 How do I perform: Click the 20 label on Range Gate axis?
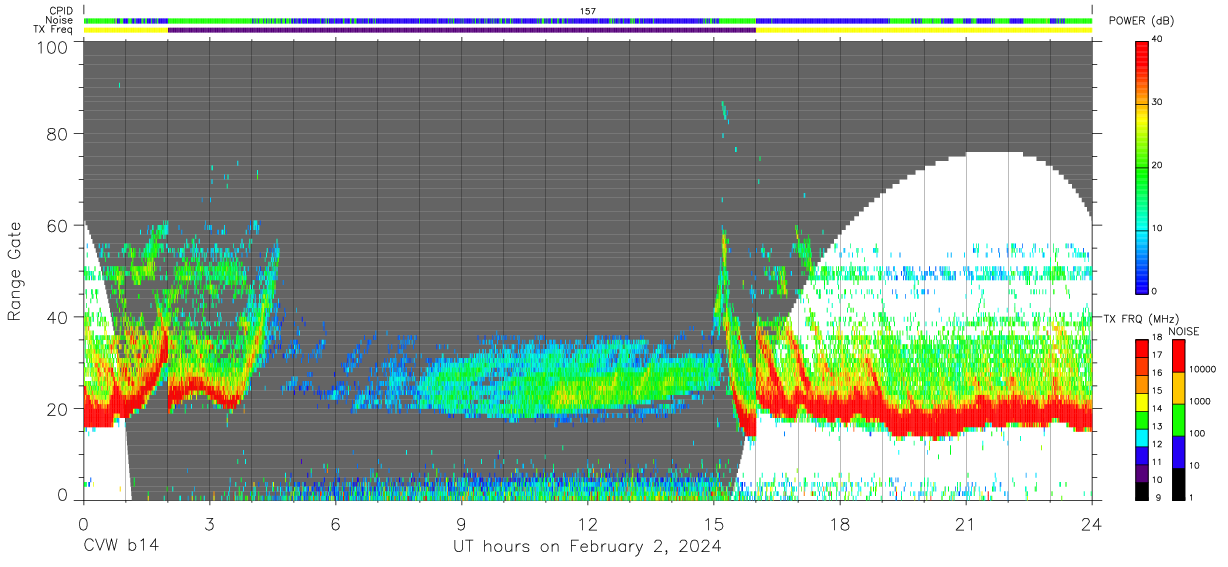pyautogui.click(x=56, y=409)
